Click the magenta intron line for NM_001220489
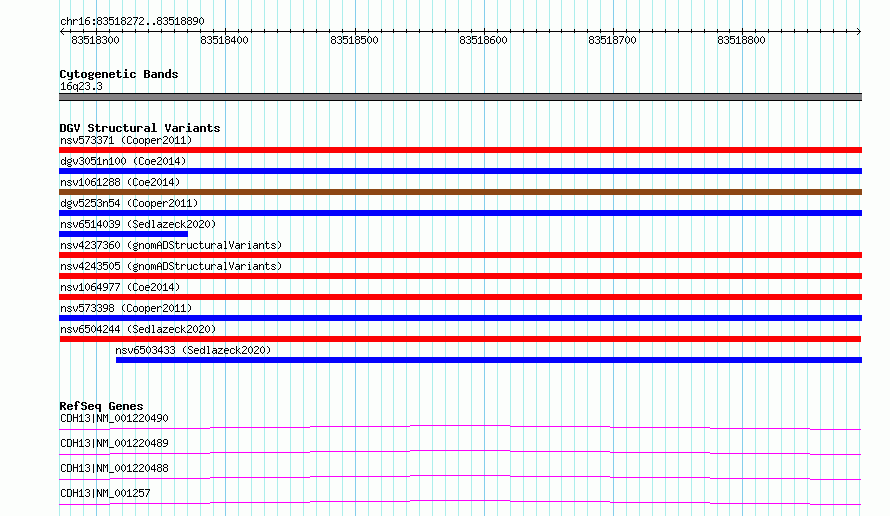The width and height of the screenshot is (890, 516). pos(460,452)
